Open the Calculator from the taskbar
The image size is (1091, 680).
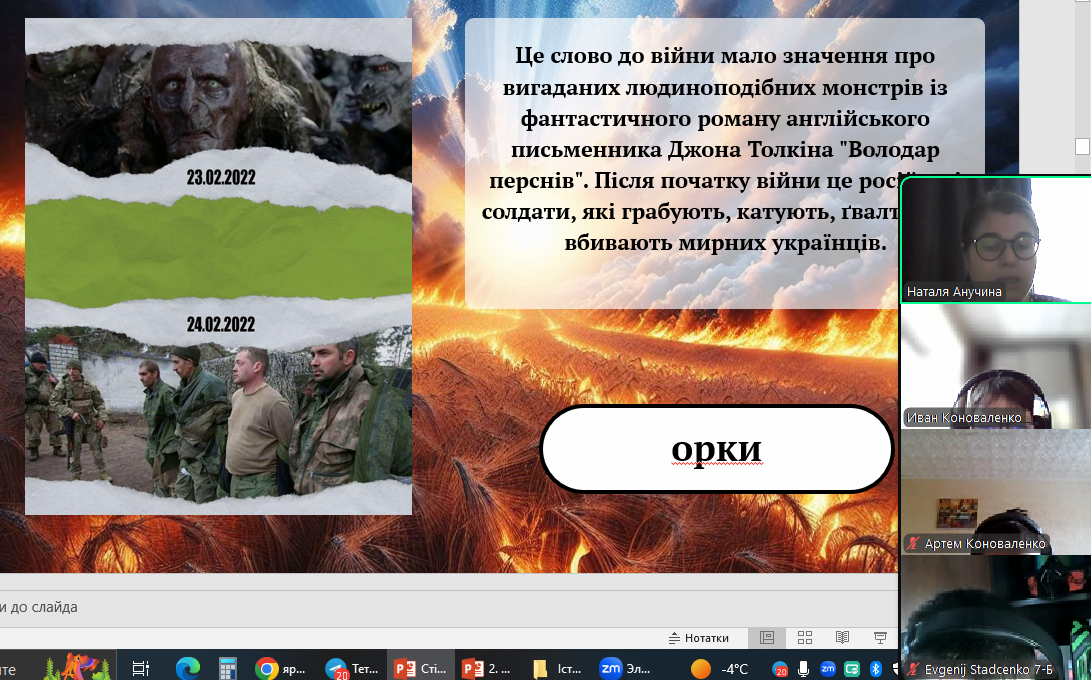pos(228,669)
